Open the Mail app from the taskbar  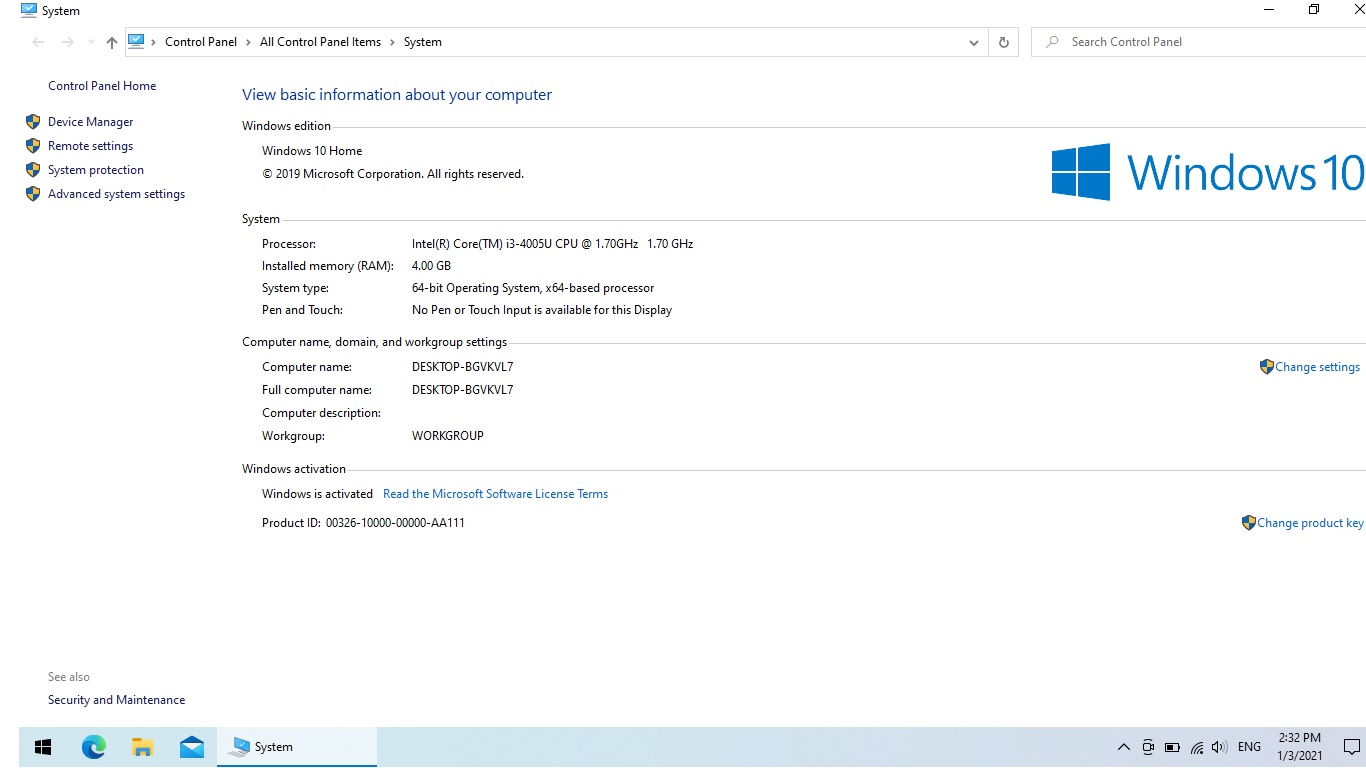(192, 747)
